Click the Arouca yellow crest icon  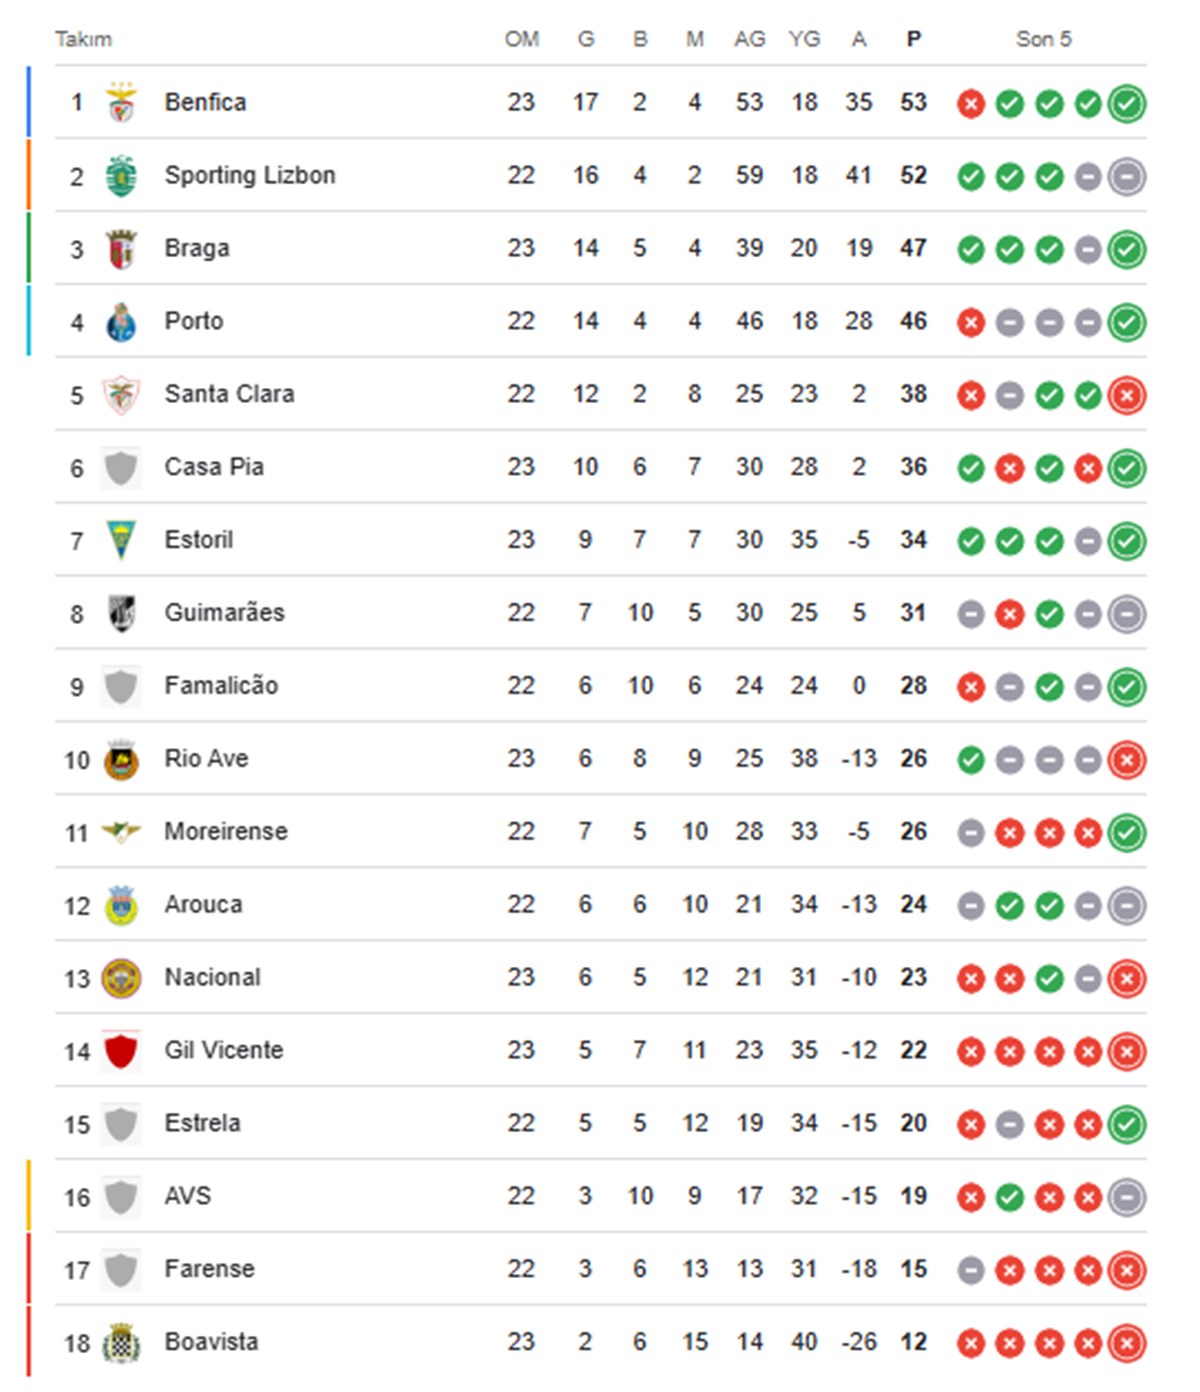[121, 905]
